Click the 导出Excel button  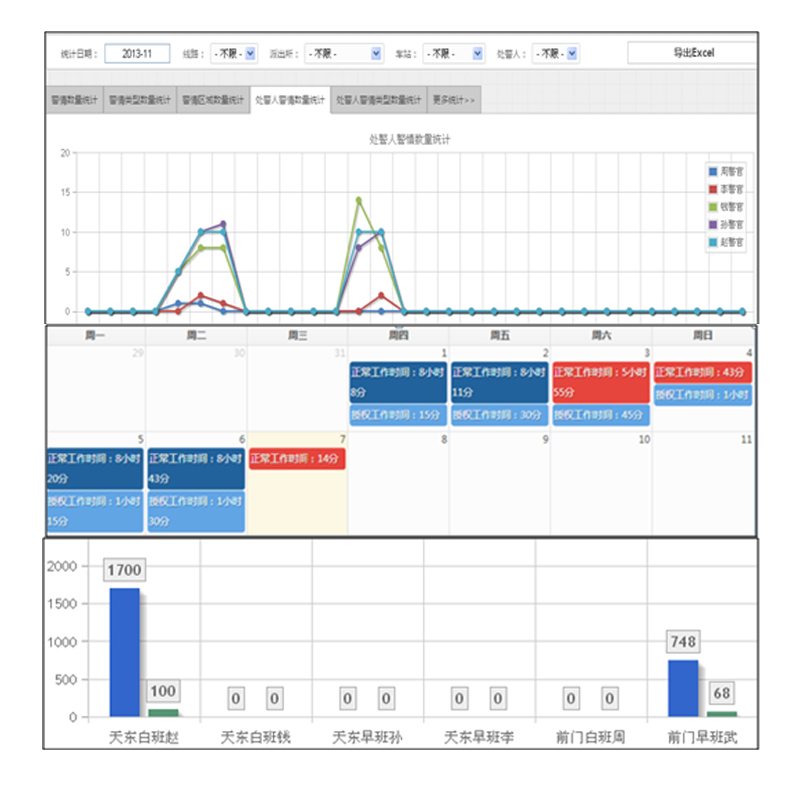tap(692, 53)
